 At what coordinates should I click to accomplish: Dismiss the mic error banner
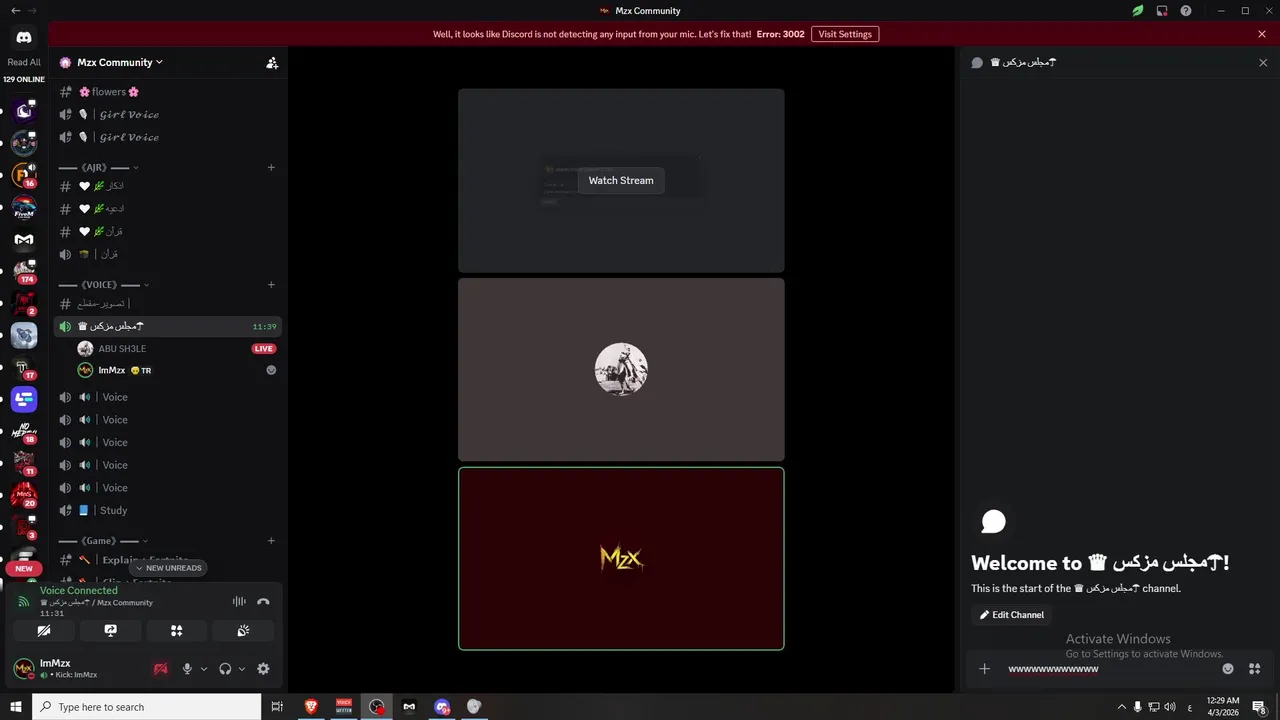pyautogui.click(x=1262, y=34)
